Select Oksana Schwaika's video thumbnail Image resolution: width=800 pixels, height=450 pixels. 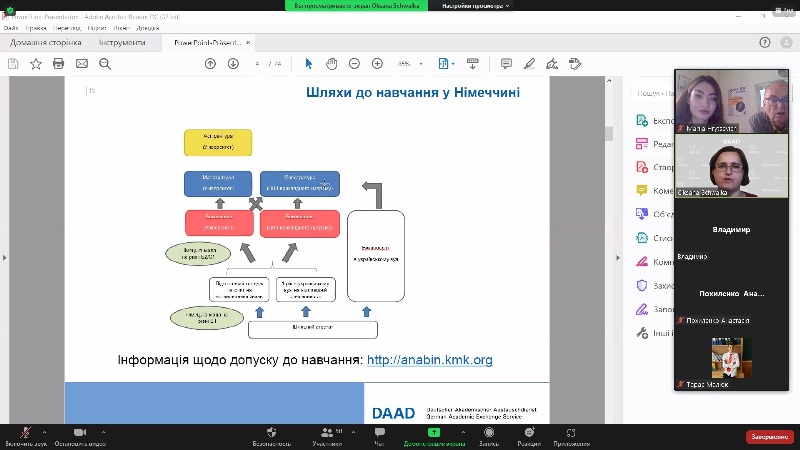(x=738, y=167)
